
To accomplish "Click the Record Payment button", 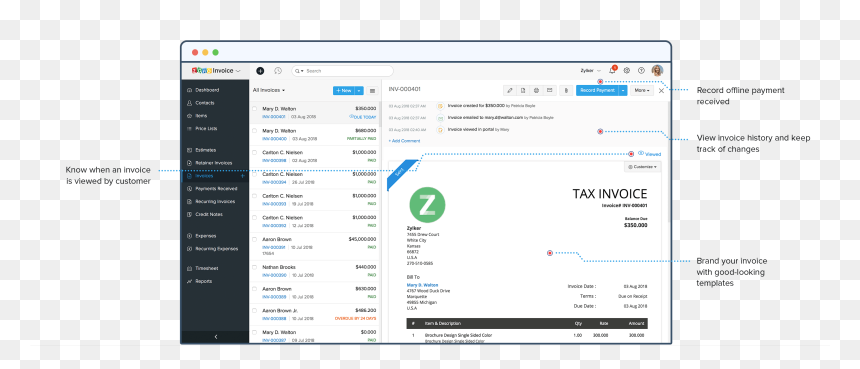I will (597, 90).
